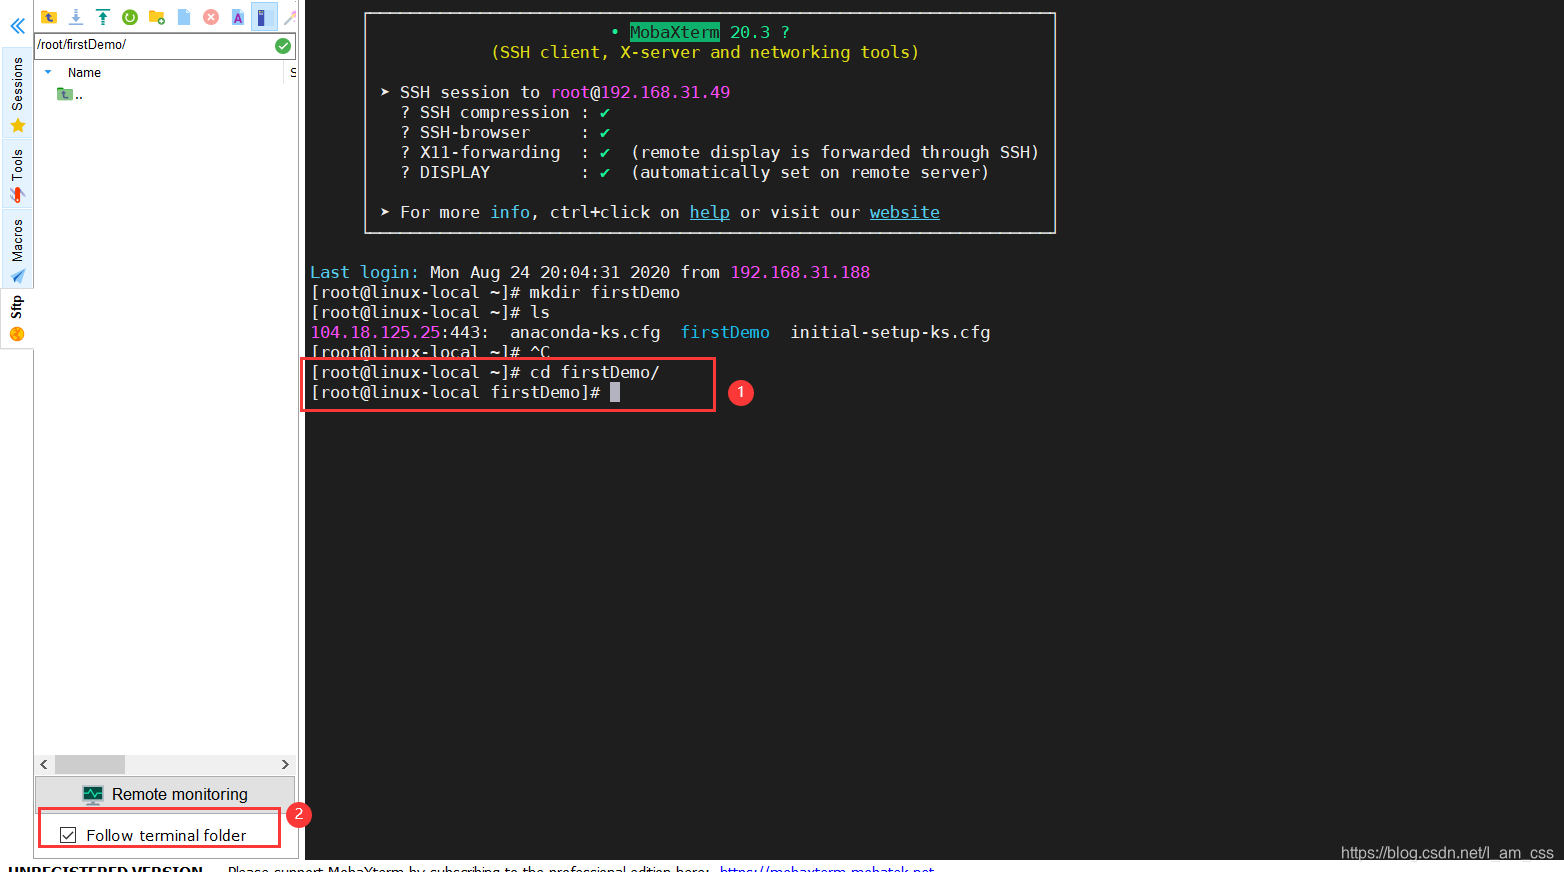The image size is (1564, 872).
Task: Switch to the Sftp side tab
Action: click(17, 318)
